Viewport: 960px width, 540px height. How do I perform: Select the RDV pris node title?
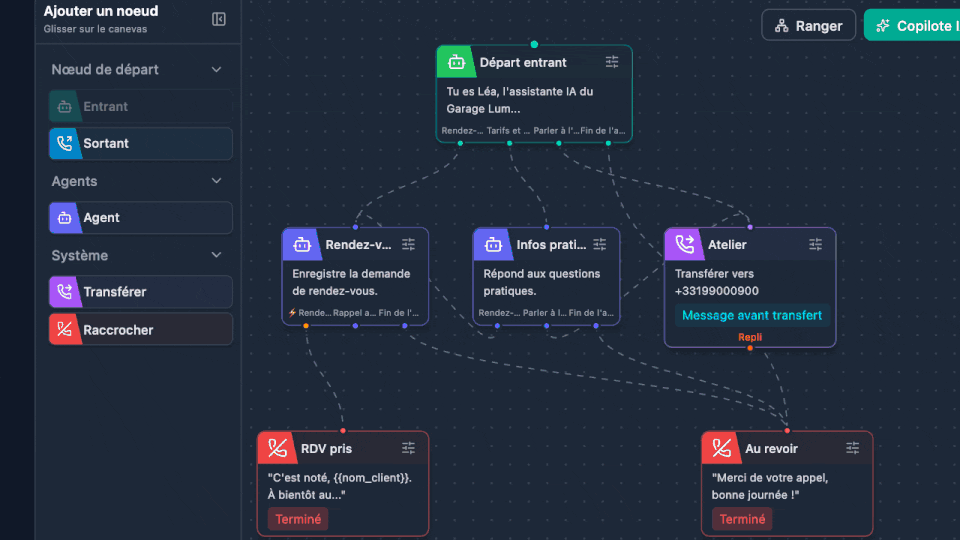click(326, 449)
